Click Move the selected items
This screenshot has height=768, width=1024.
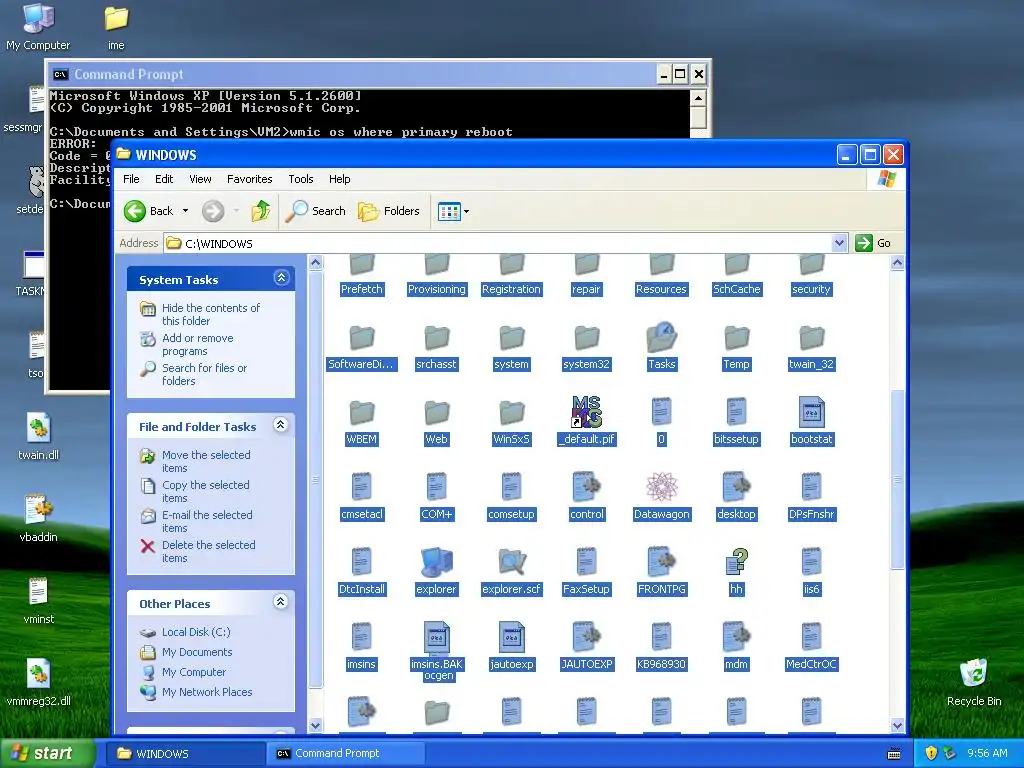point(206,461)
